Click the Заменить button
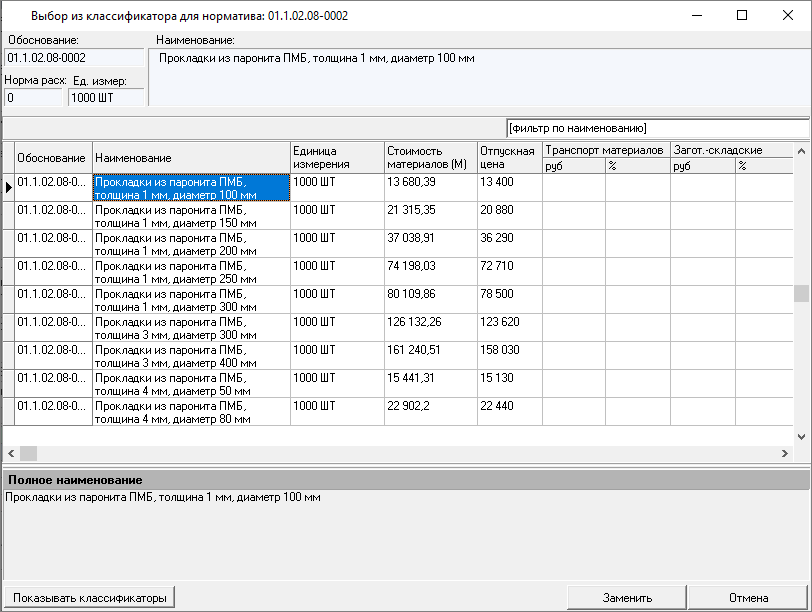The height and width of the screenshot is (612, 812). click(627, 598)
